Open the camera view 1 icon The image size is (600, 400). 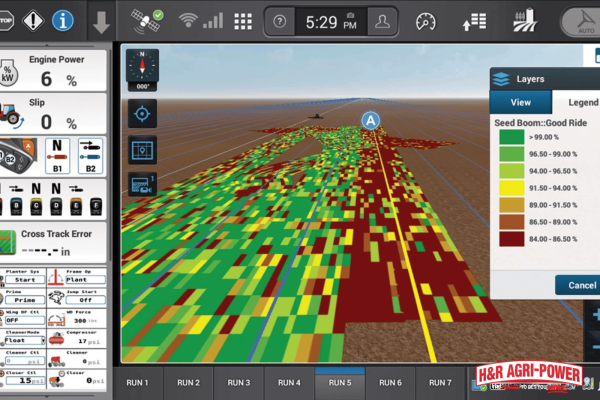coord(142,184)
